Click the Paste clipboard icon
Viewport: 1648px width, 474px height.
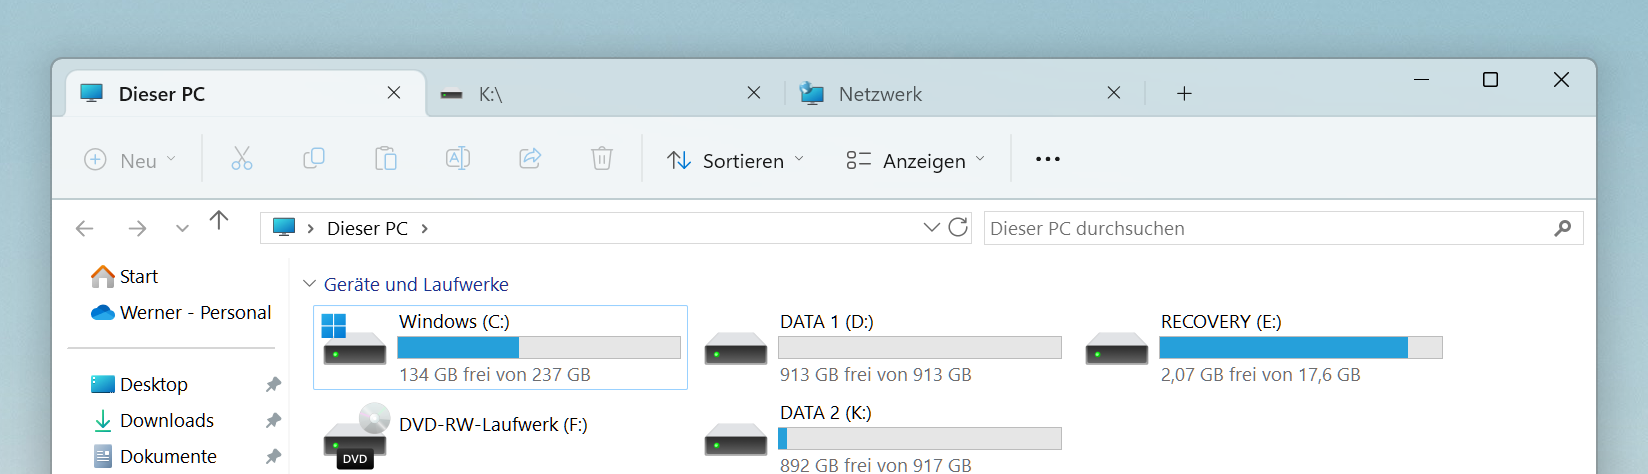386,159
